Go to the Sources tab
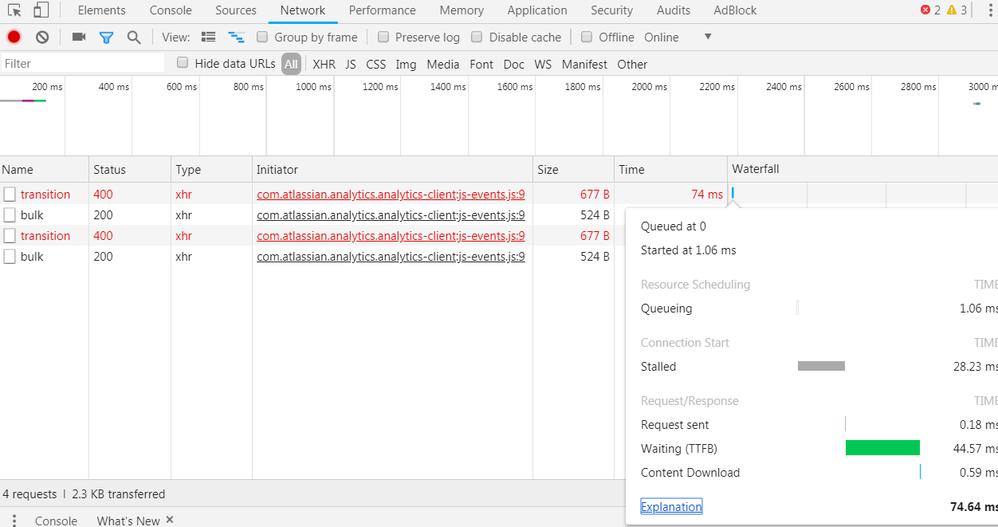 click(x=235, y=10)
